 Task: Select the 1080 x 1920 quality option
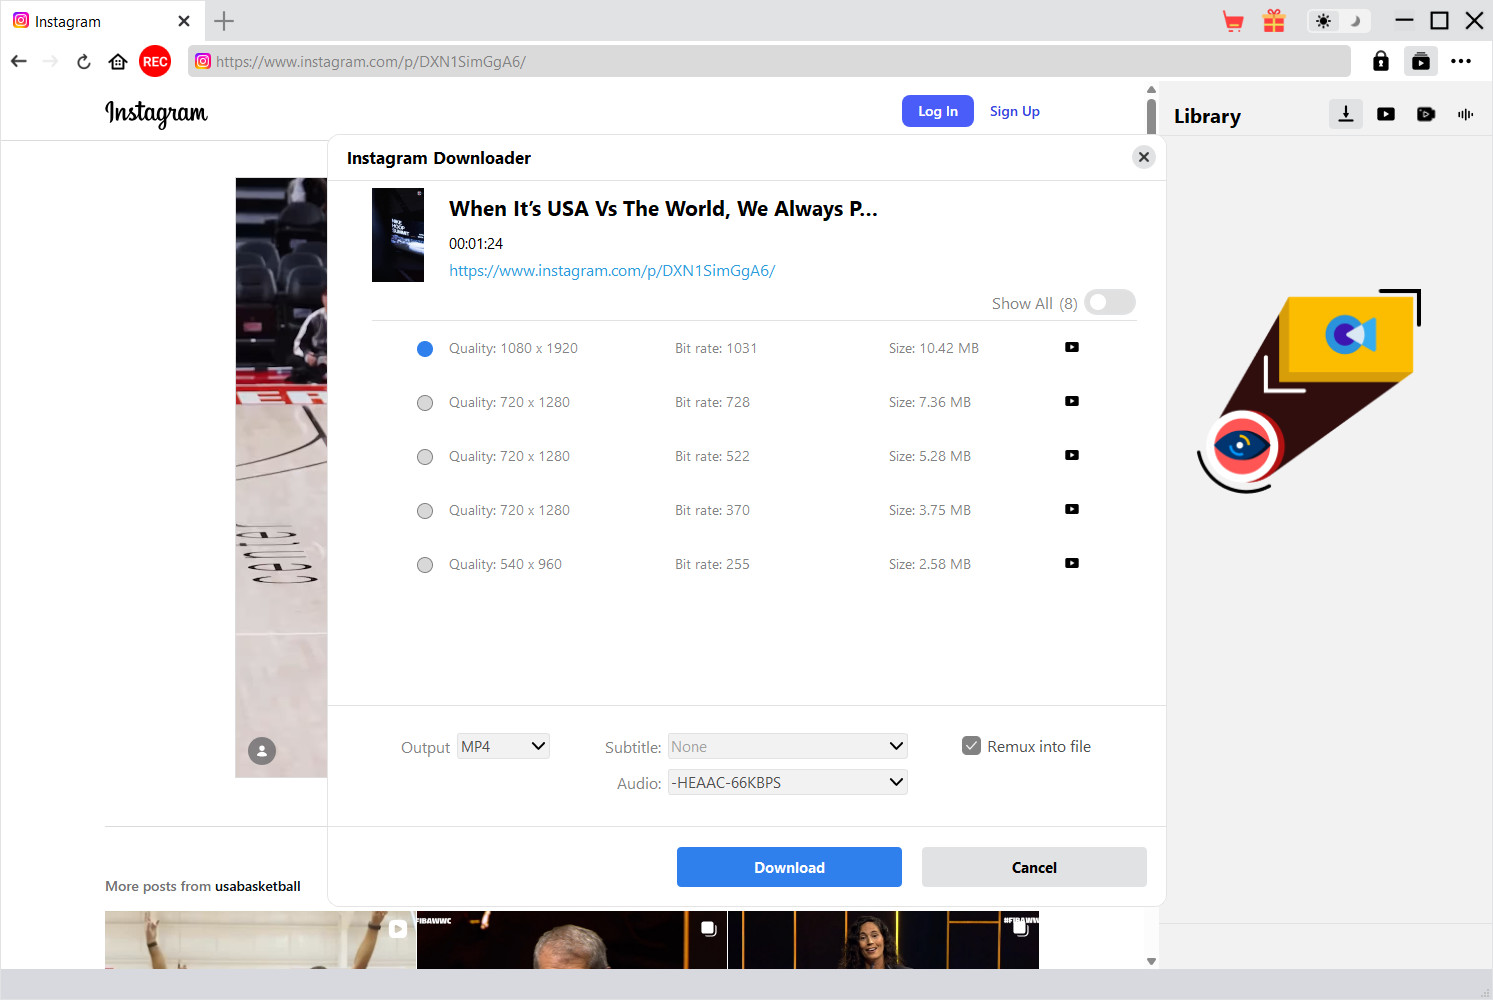point(425,349)
